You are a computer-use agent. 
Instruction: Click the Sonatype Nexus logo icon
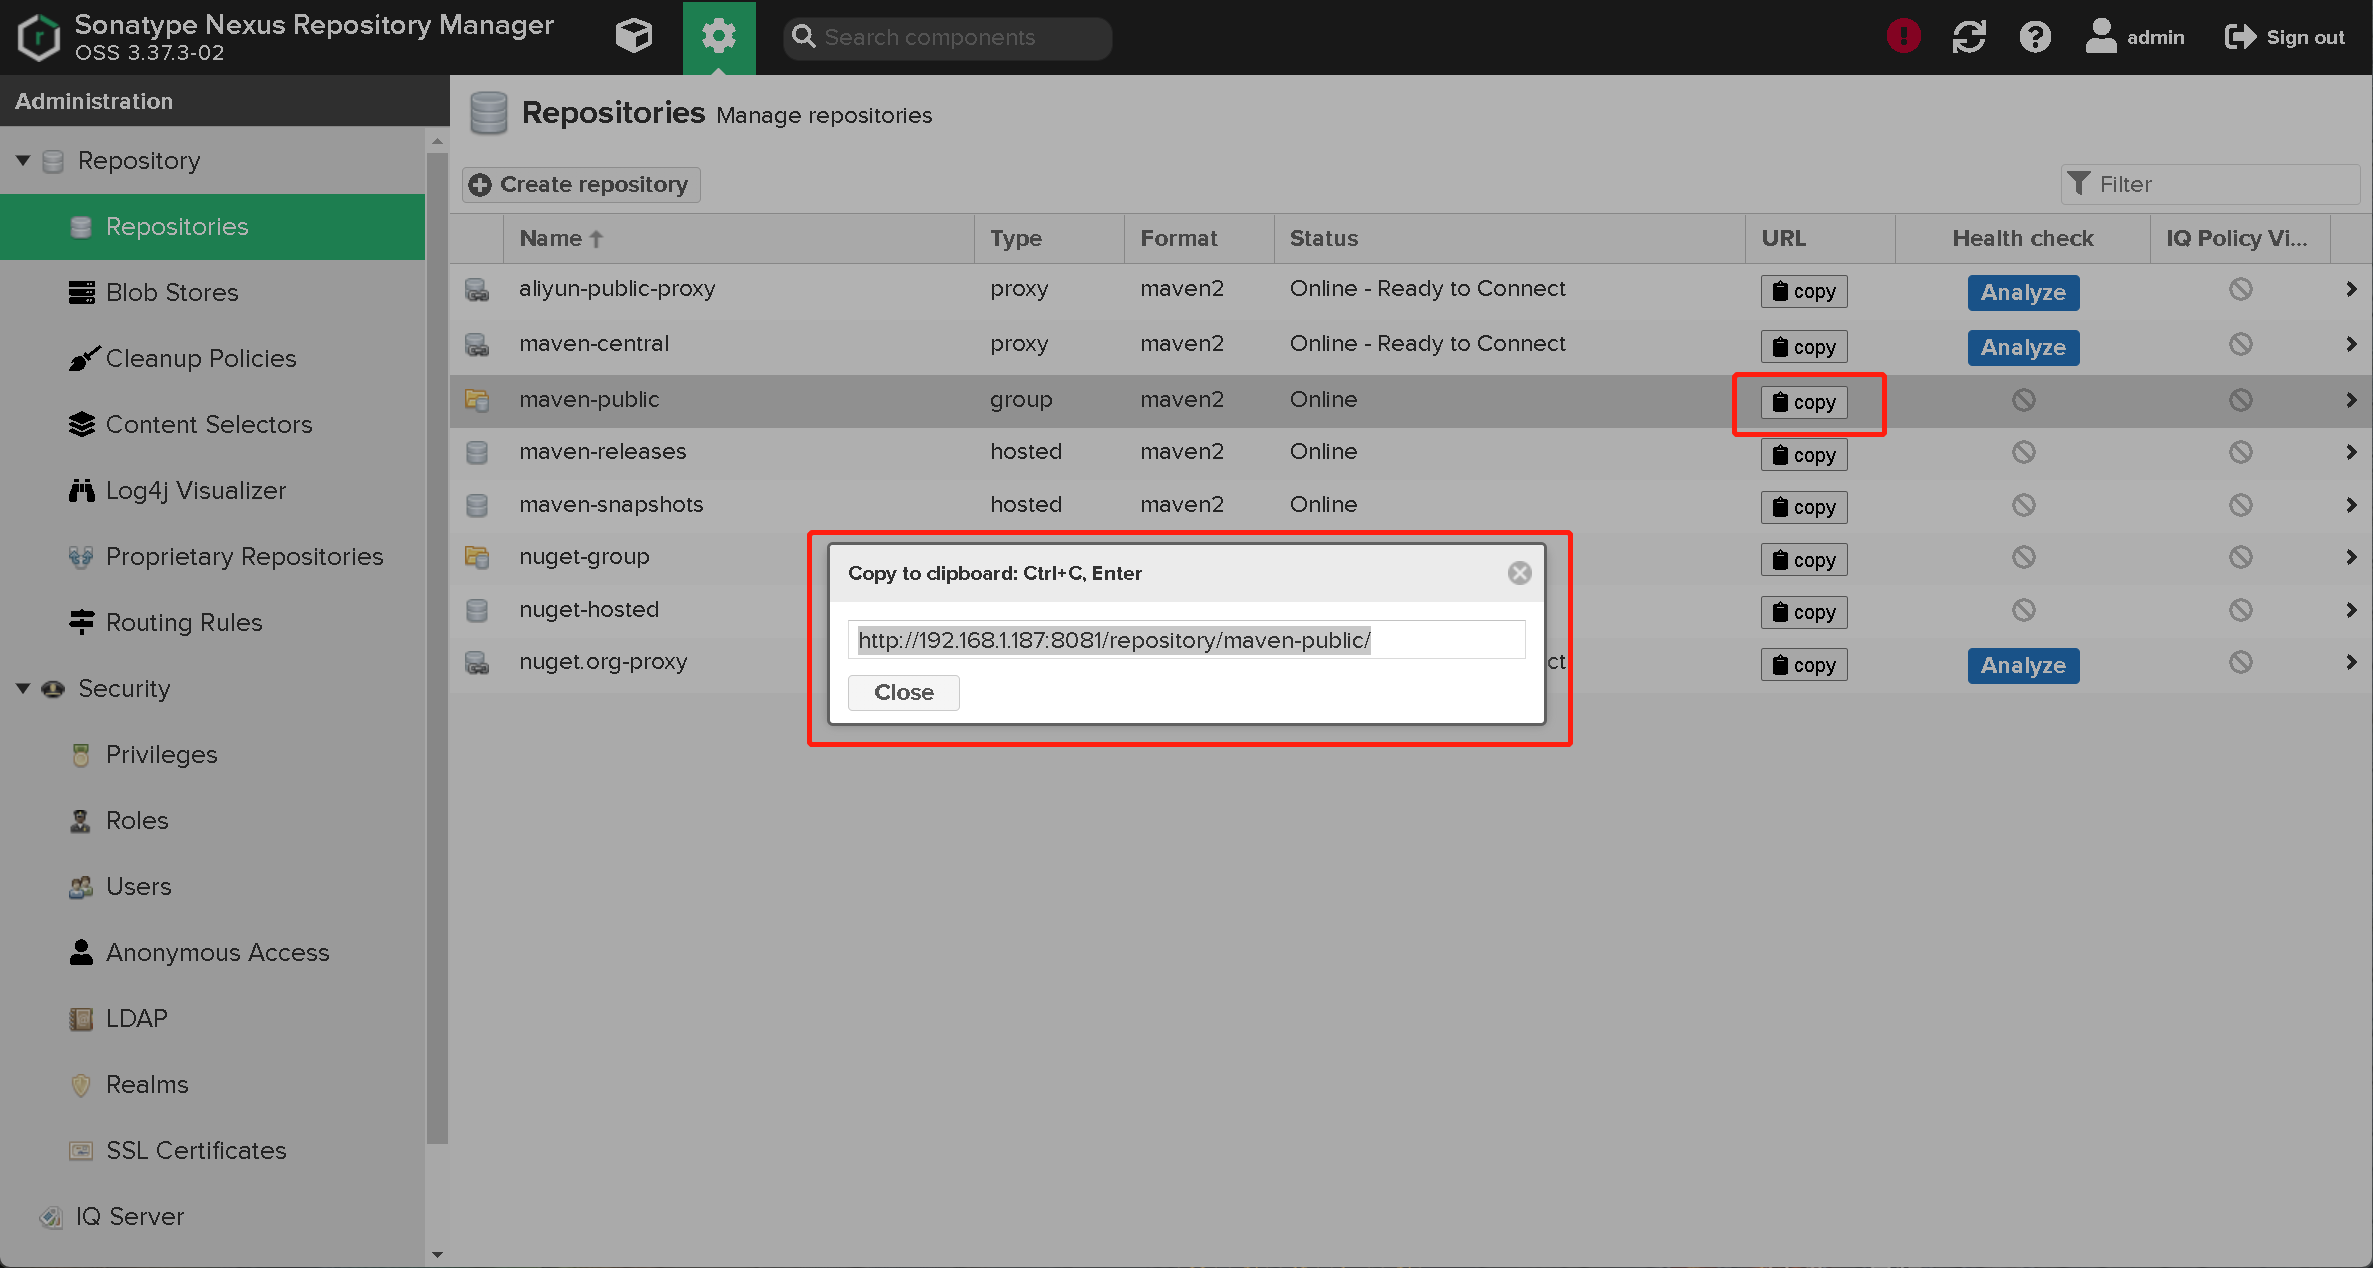point(38,37)
